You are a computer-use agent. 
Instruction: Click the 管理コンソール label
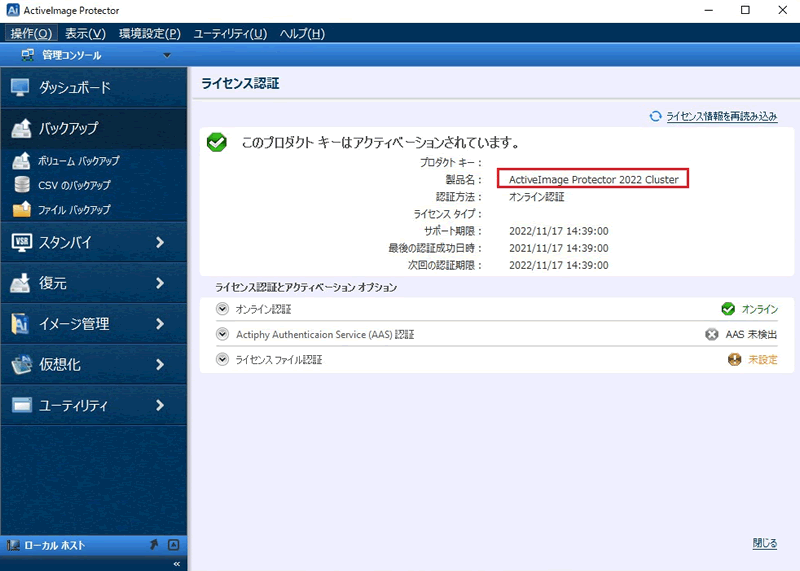click(71, 55)
